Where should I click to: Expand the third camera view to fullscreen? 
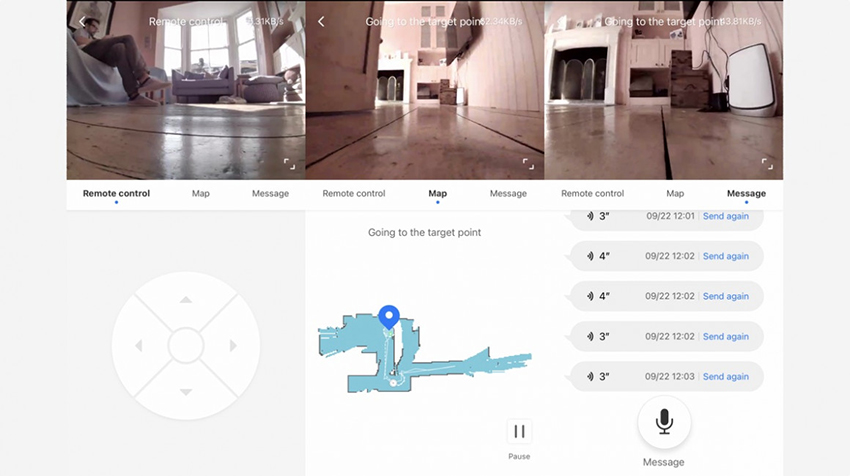click(x=767, y=164)
